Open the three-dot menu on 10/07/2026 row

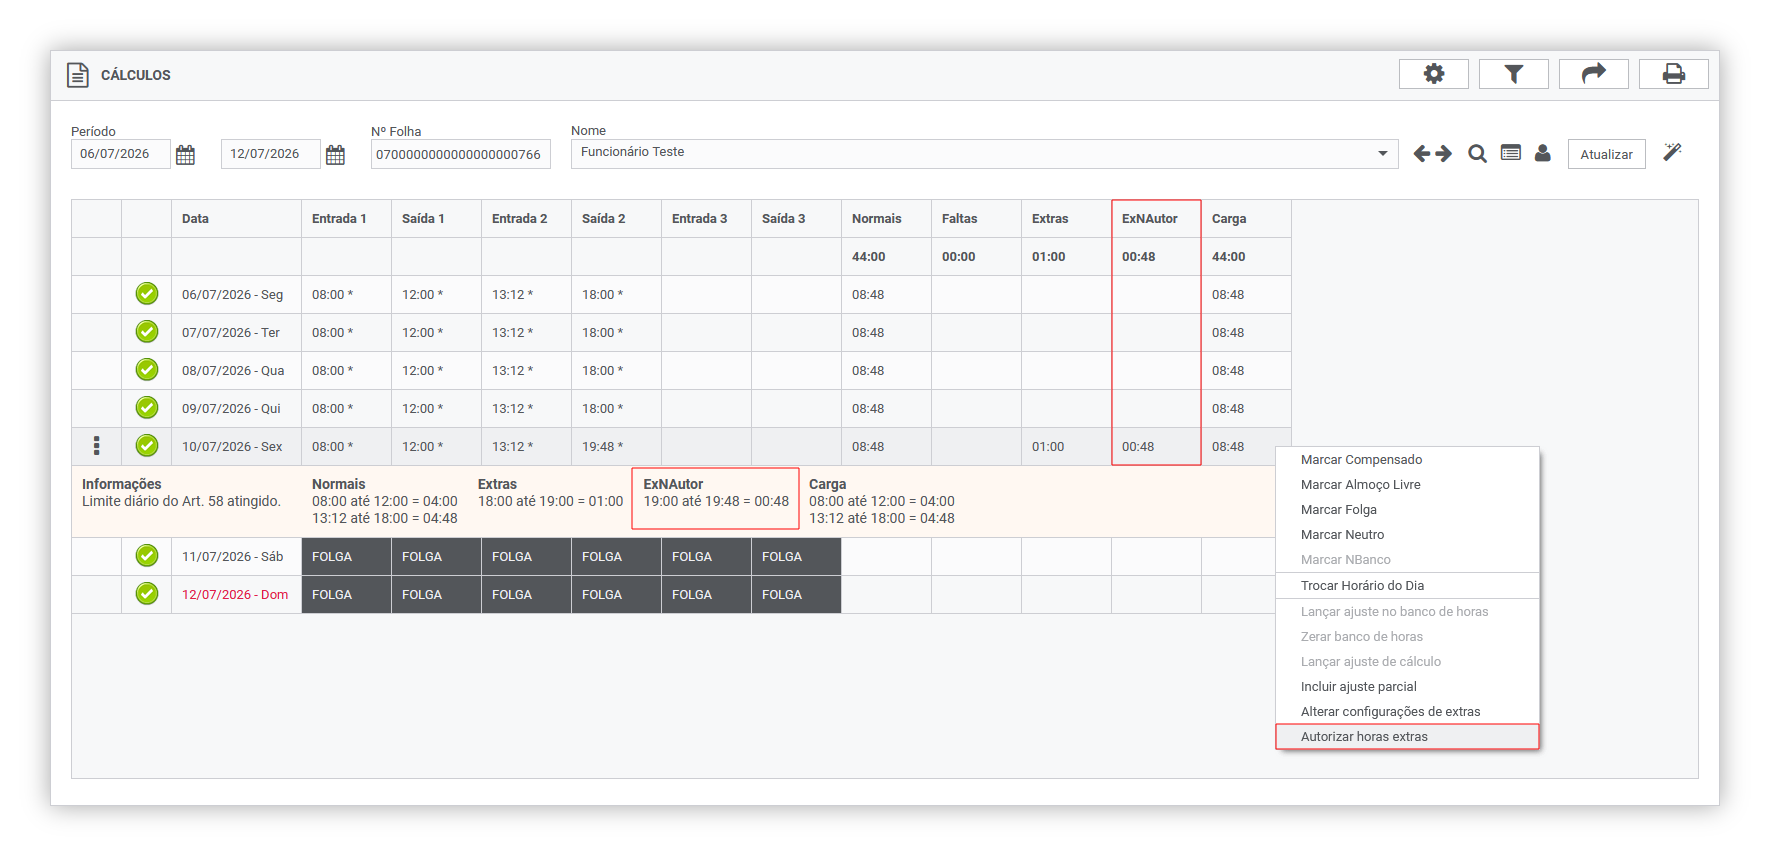point(96,446)
